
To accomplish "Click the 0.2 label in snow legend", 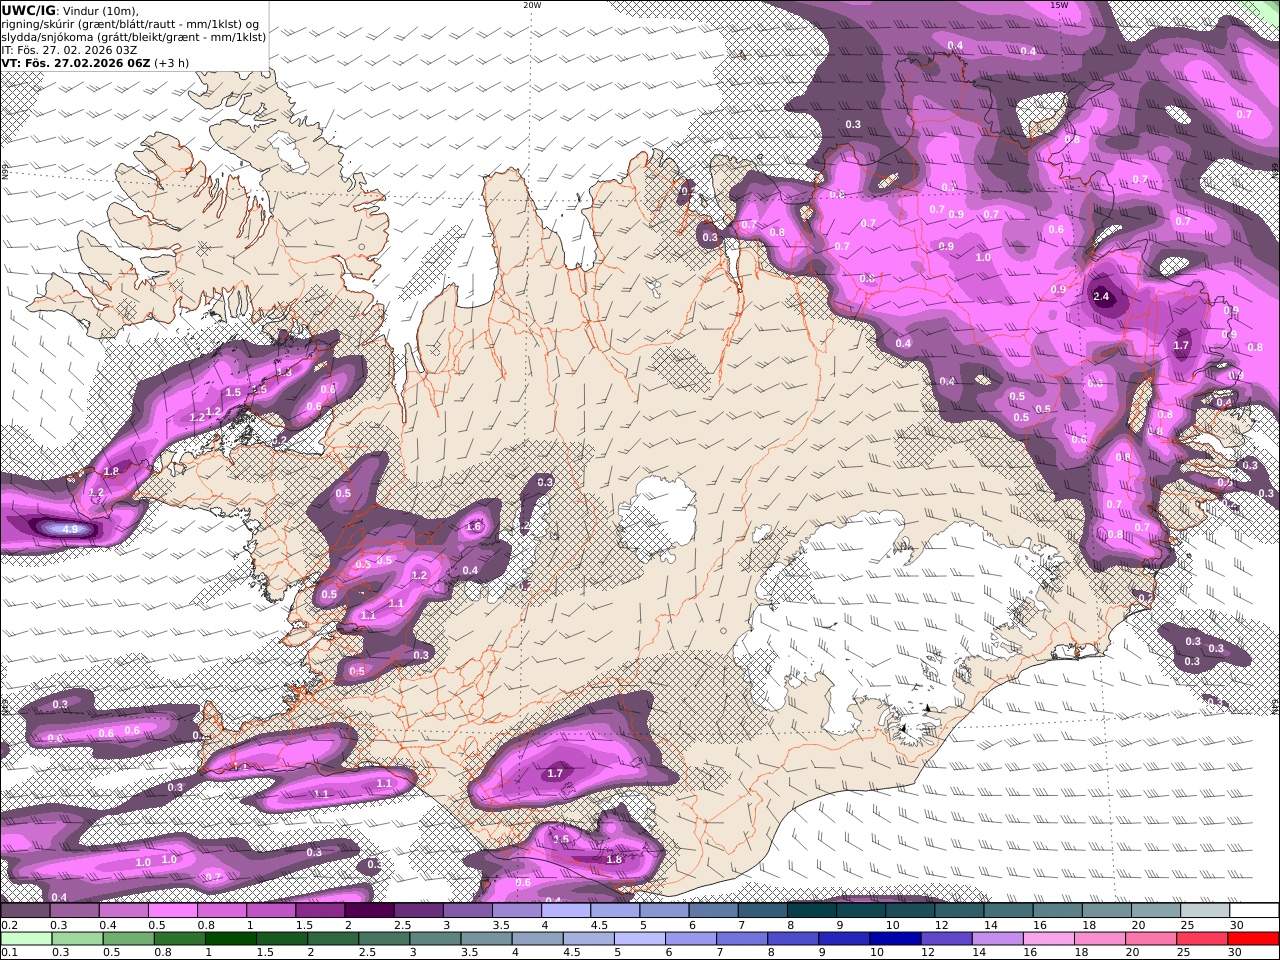I will click(x=9, y=925).
